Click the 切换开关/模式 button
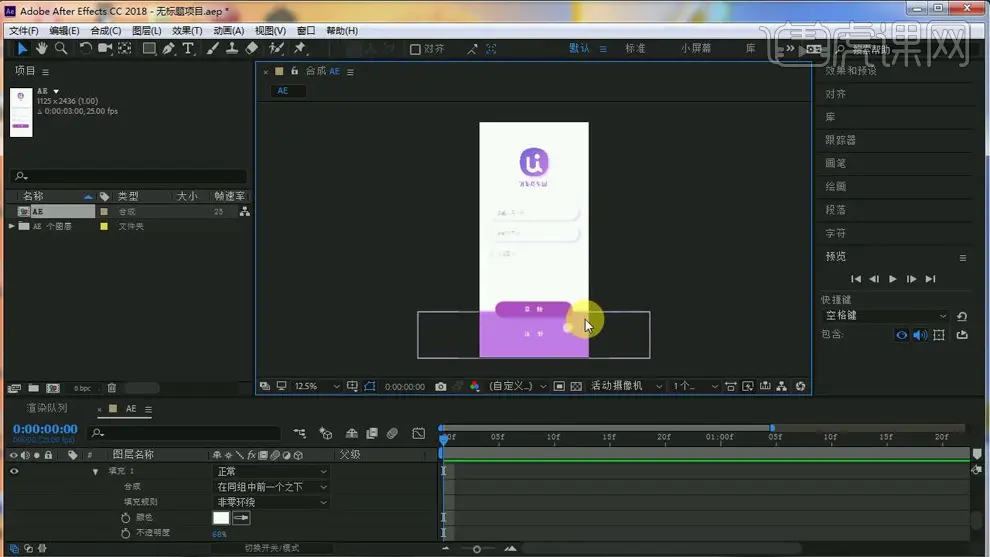990x557 pixels. coord(272,548)
